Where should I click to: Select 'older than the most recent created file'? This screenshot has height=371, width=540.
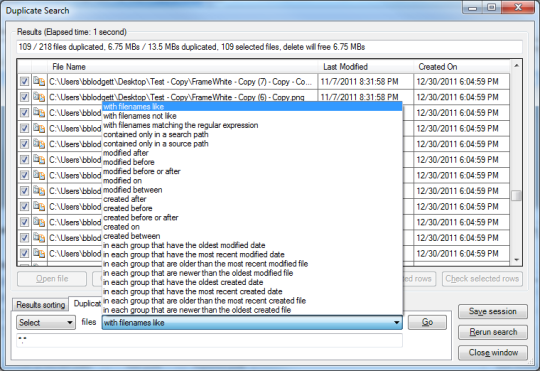pos(252,301)
